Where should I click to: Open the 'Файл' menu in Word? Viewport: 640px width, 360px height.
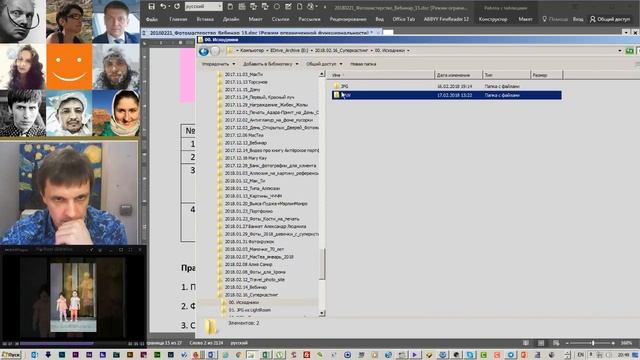151,19
